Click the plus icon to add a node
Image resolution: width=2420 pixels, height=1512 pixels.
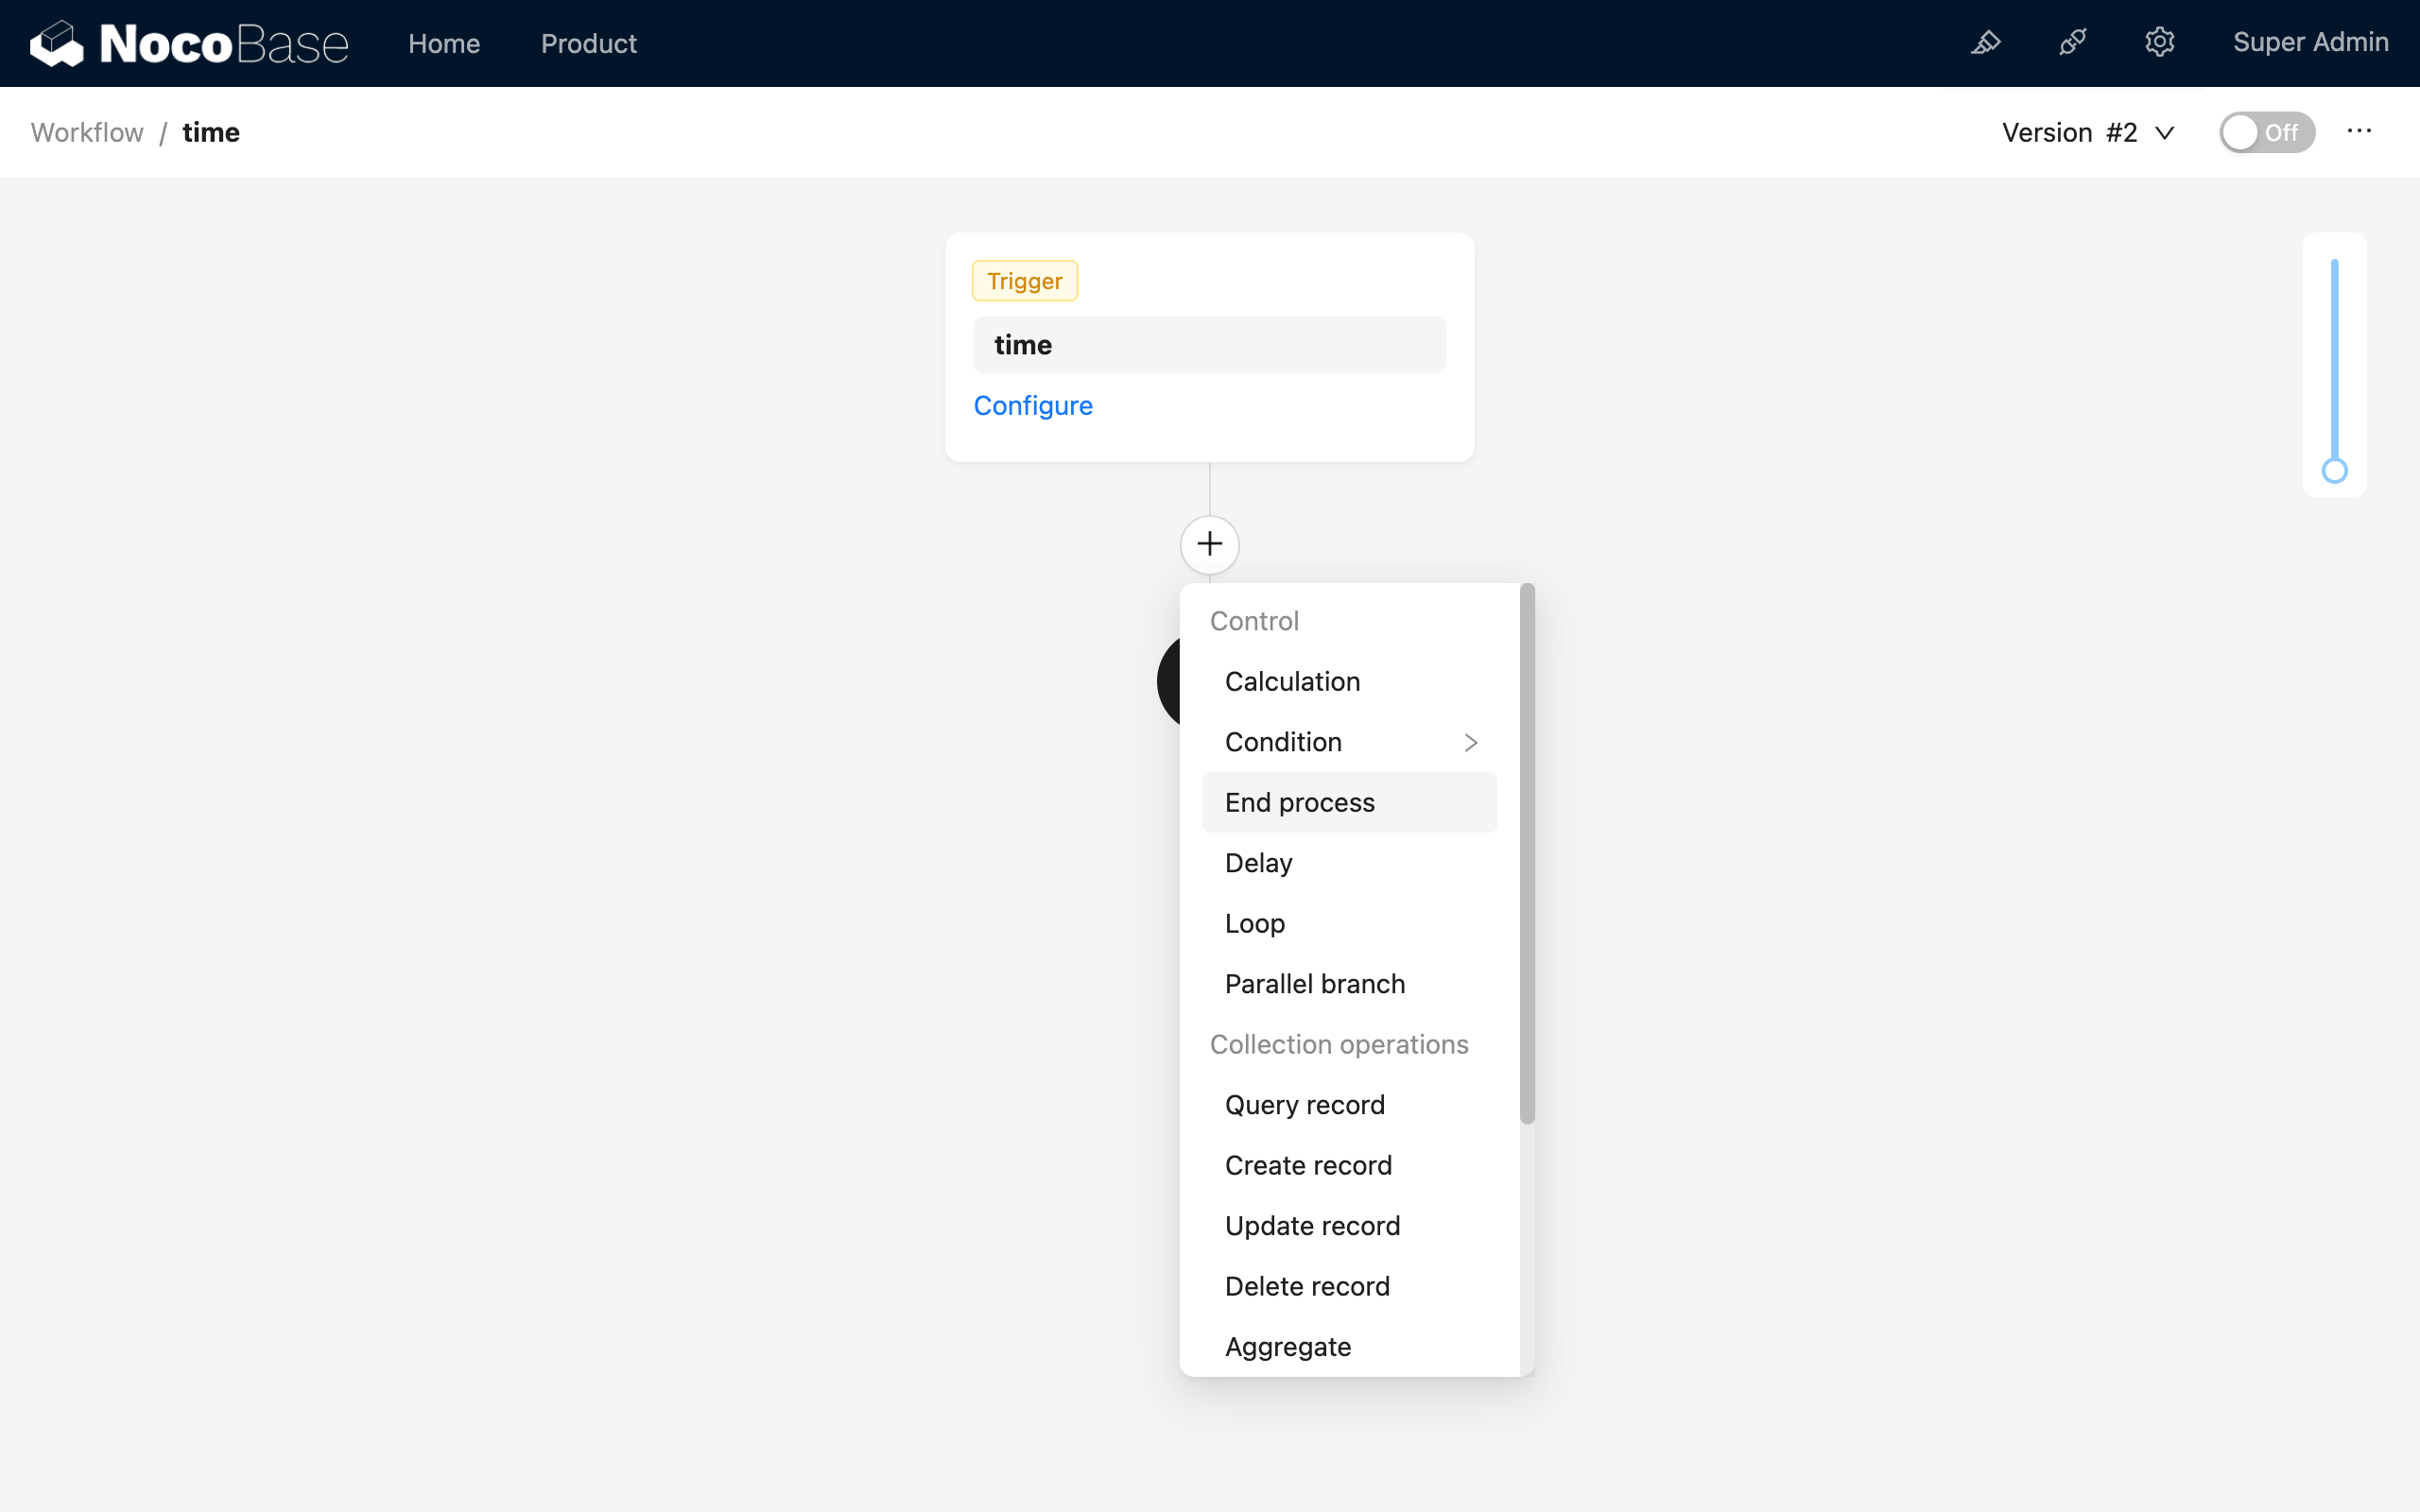1210,544
